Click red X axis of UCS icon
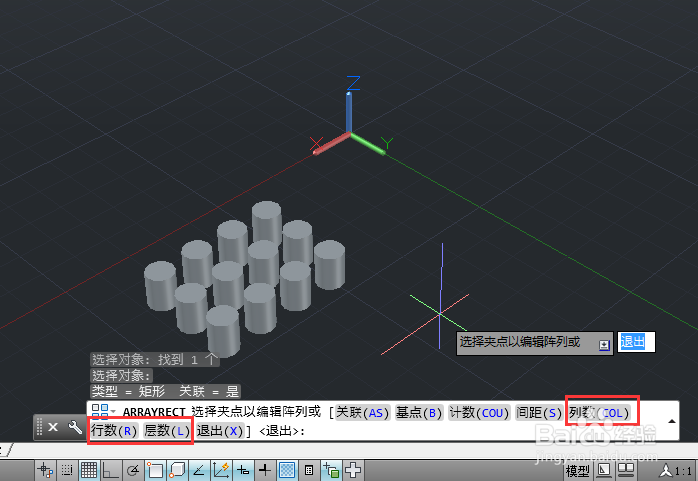Image resolution: width=698 pixels, height=481 pixels. (332, 143)
